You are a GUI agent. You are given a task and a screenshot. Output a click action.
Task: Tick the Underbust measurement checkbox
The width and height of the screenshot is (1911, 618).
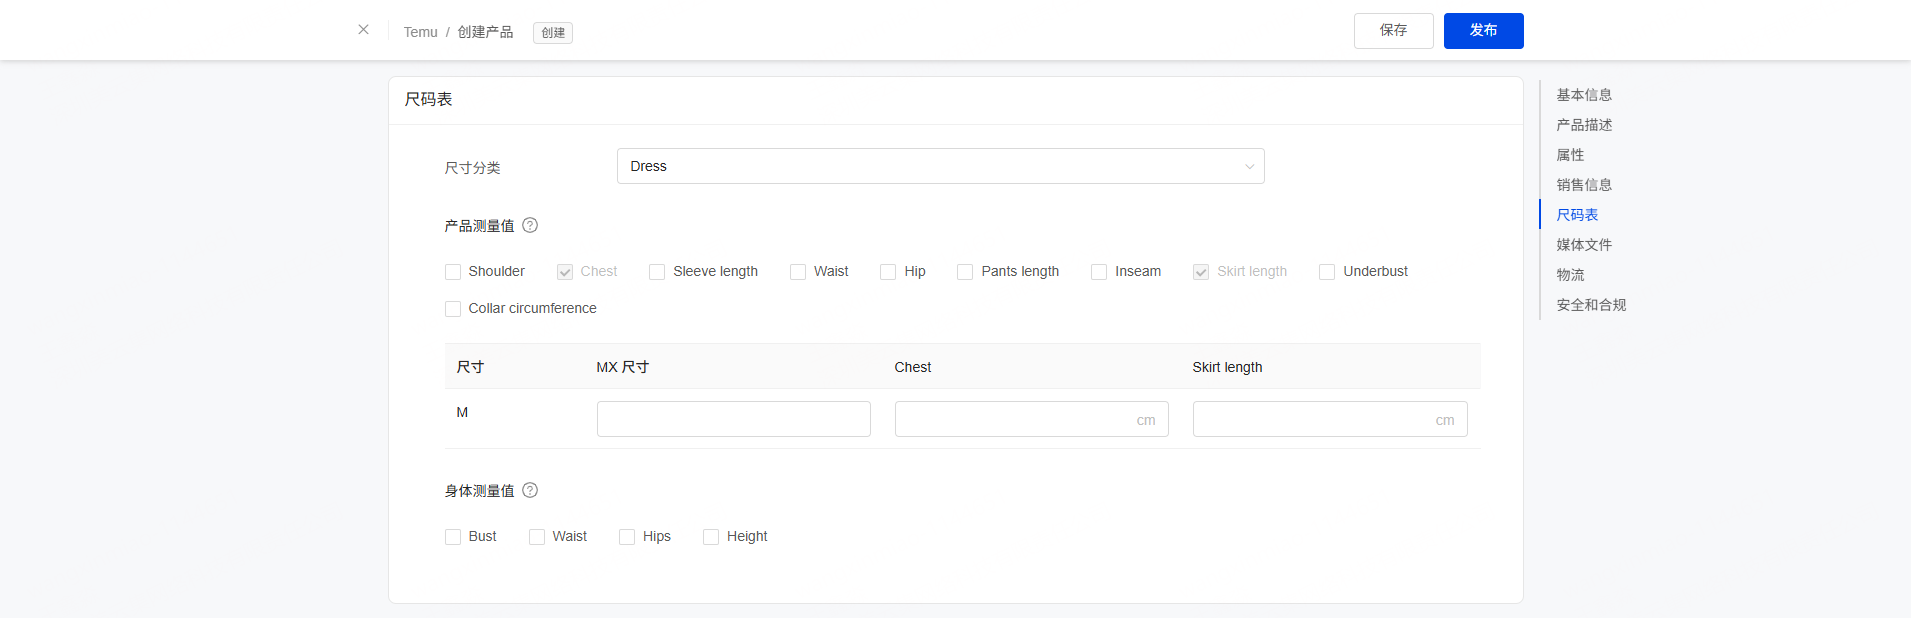click(1327, 272)
